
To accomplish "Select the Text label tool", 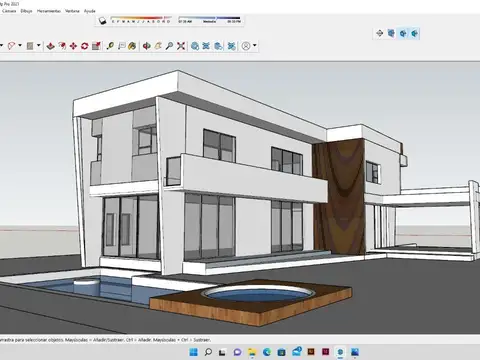I will [x=121, y=46].
